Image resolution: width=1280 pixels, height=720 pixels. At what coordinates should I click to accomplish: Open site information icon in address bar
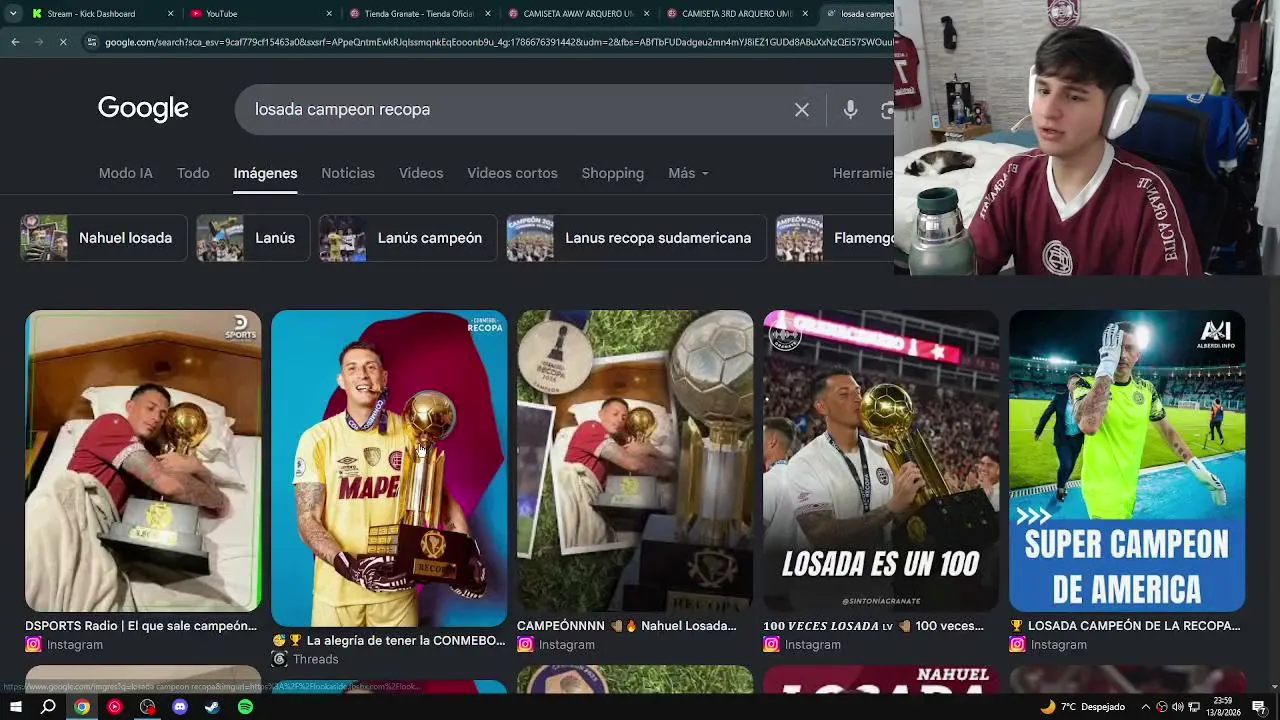92,42
